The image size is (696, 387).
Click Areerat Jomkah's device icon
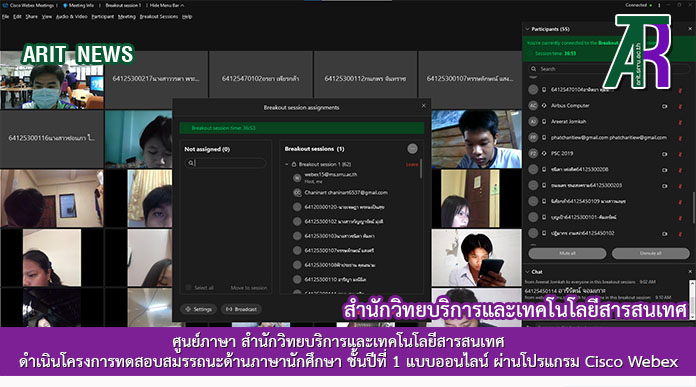click(x=544, y=122)
